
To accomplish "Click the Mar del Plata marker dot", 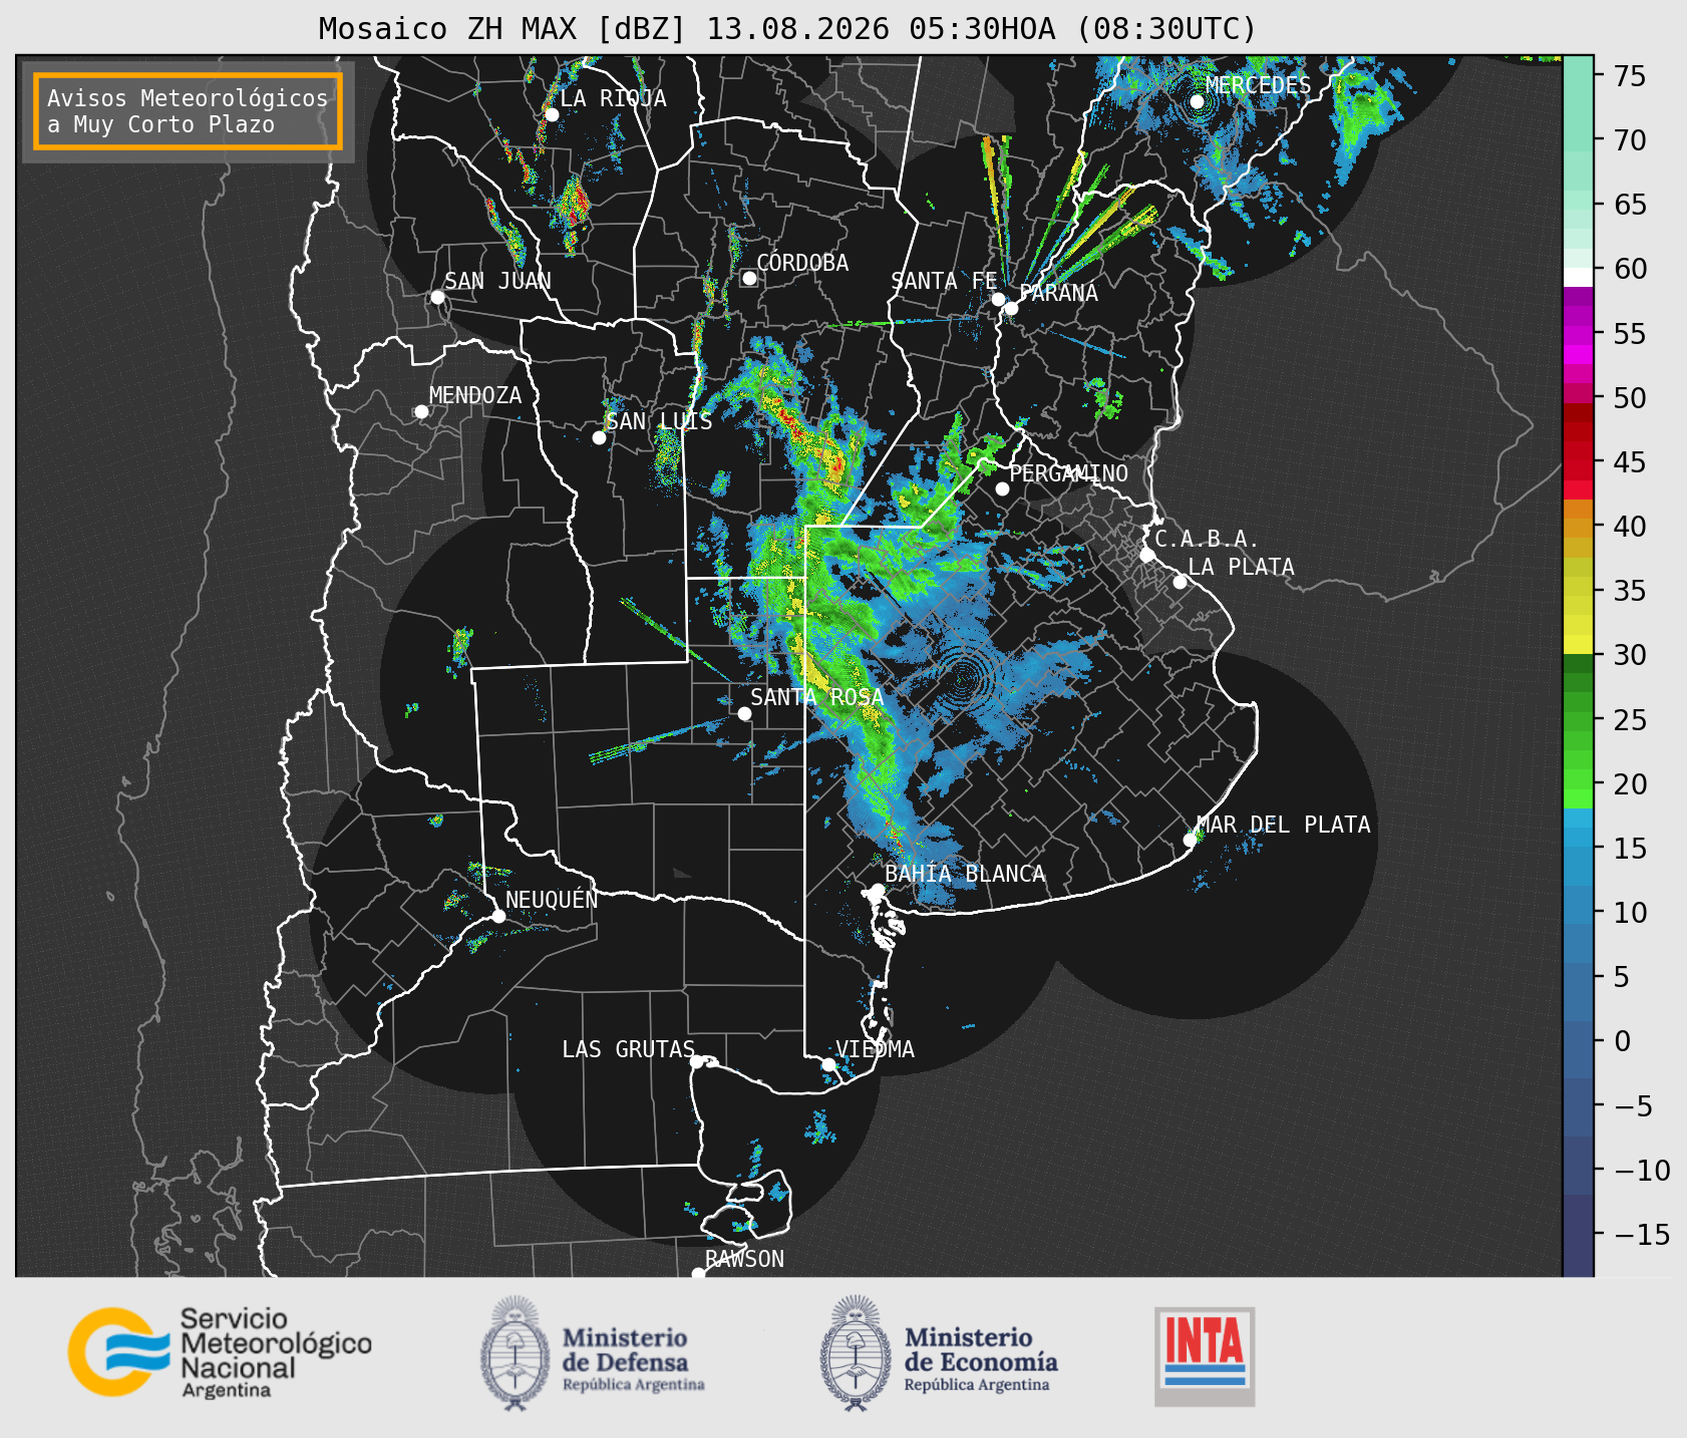I will [1190, 839].
